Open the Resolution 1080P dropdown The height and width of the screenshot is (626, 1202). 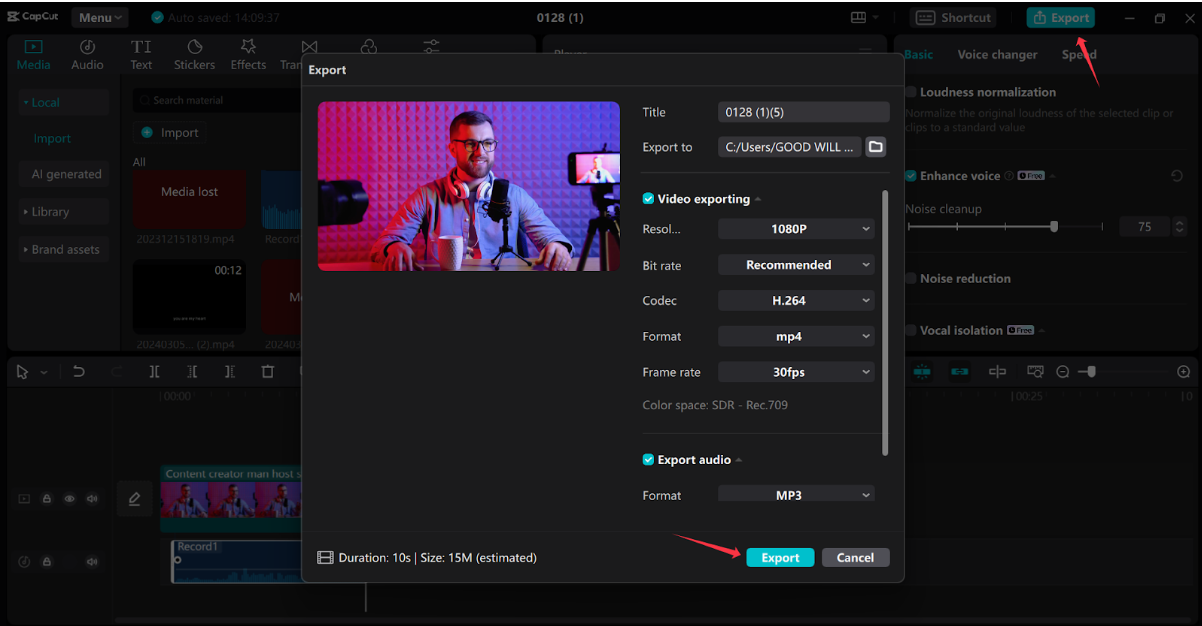tap(796, 229)
